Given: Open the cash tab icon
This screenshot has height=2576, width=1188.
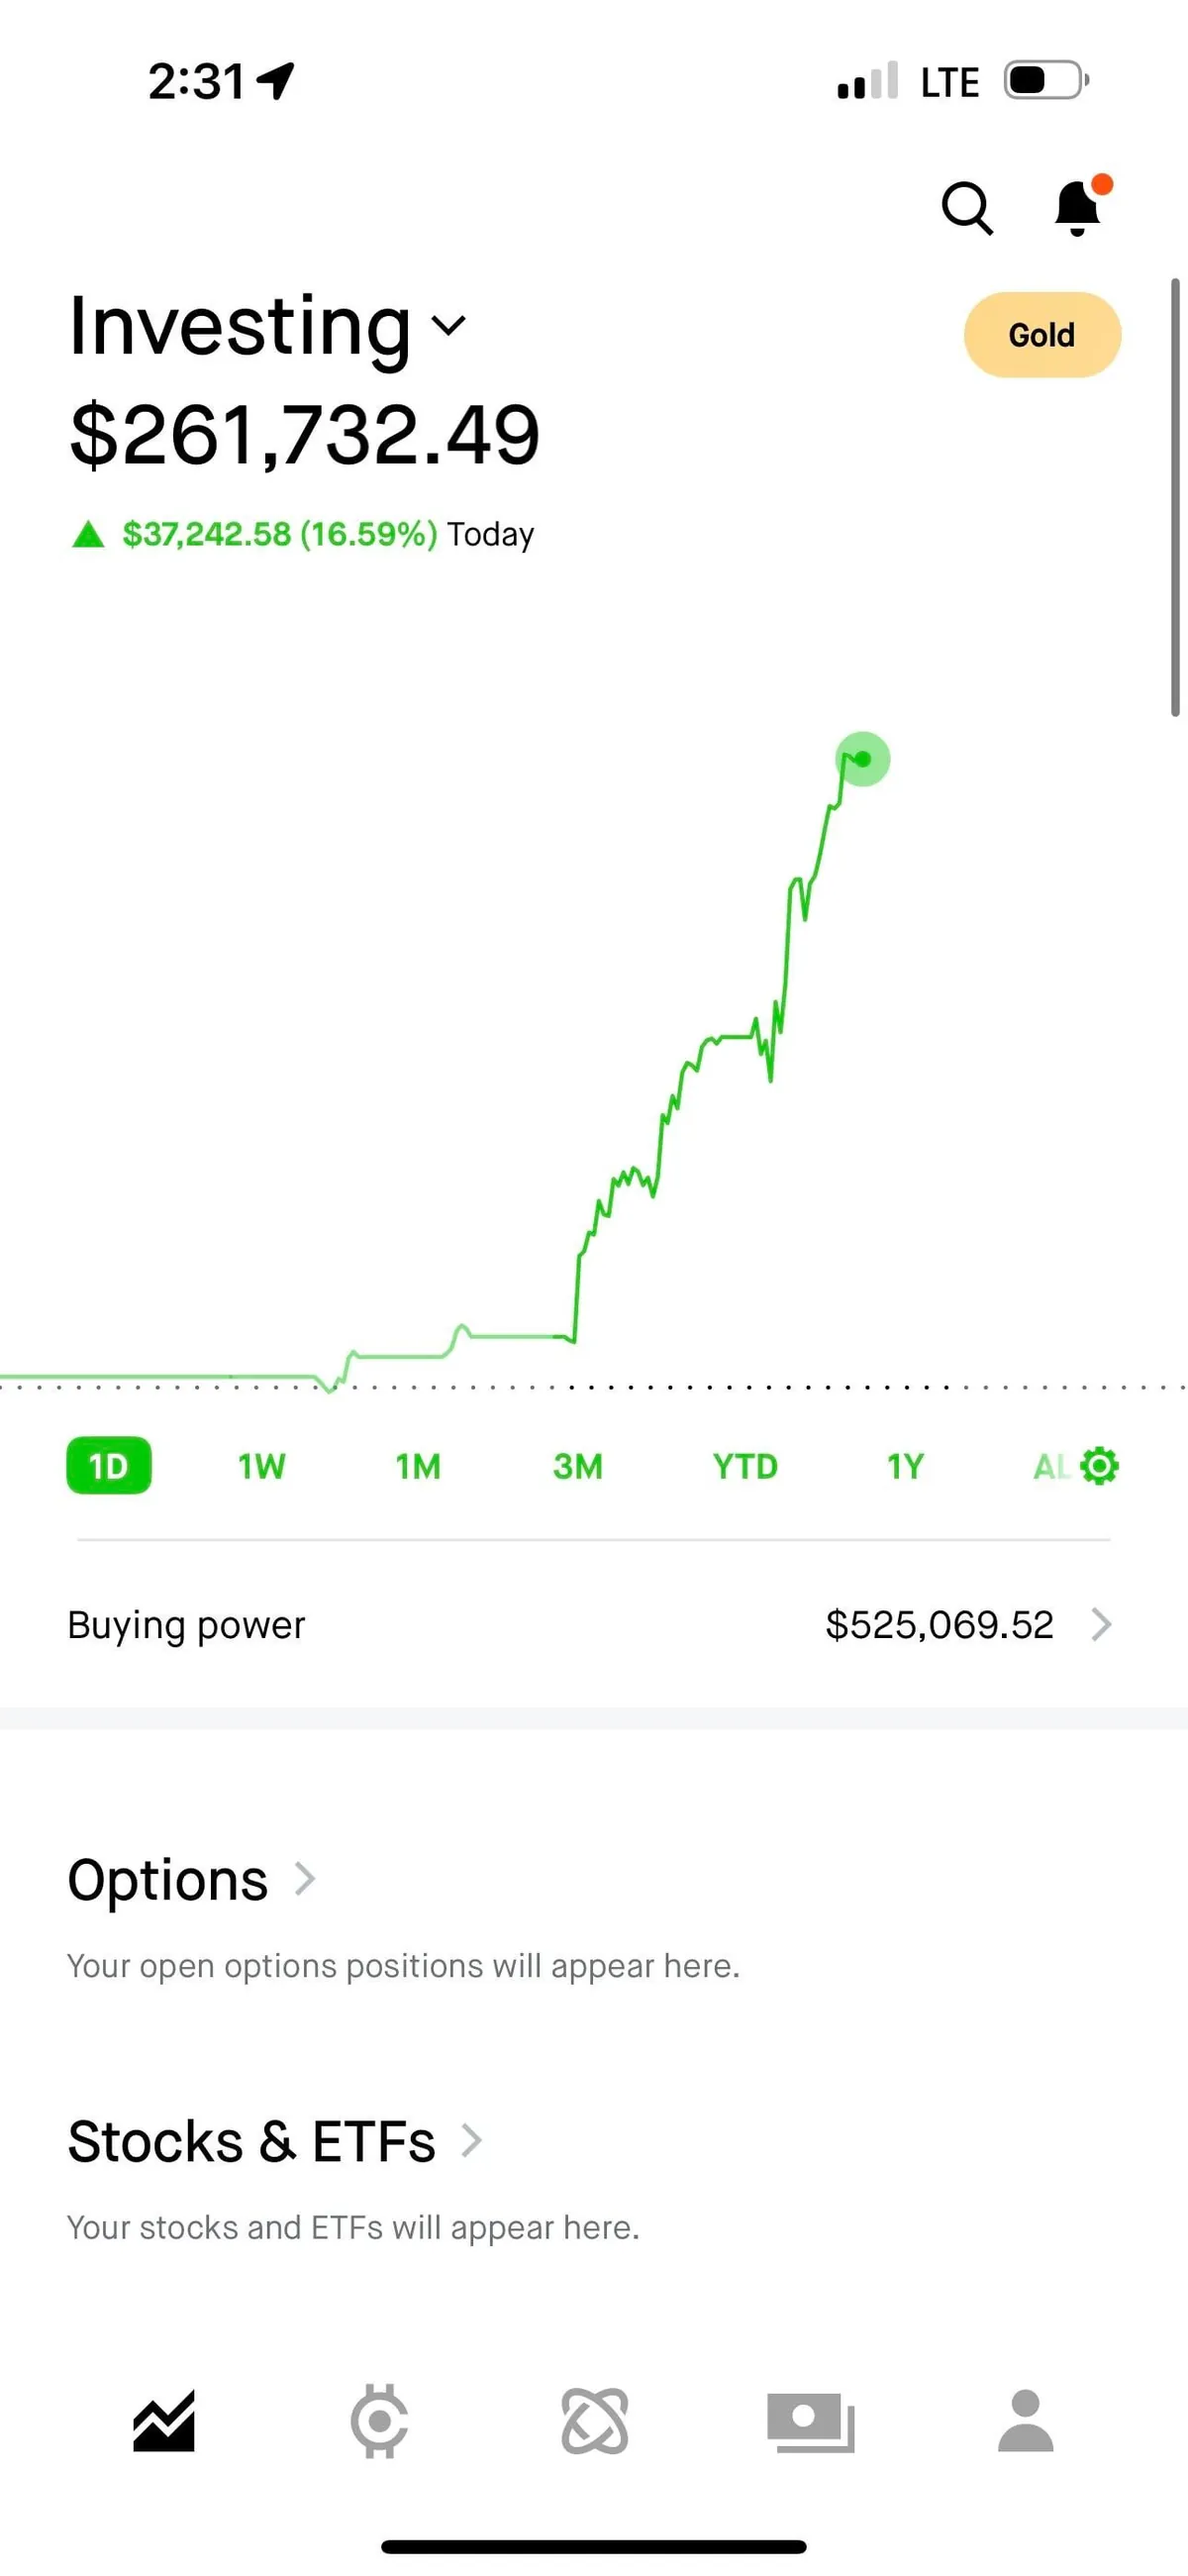Looking at the screenshot, I should [x=810, y=2421].
